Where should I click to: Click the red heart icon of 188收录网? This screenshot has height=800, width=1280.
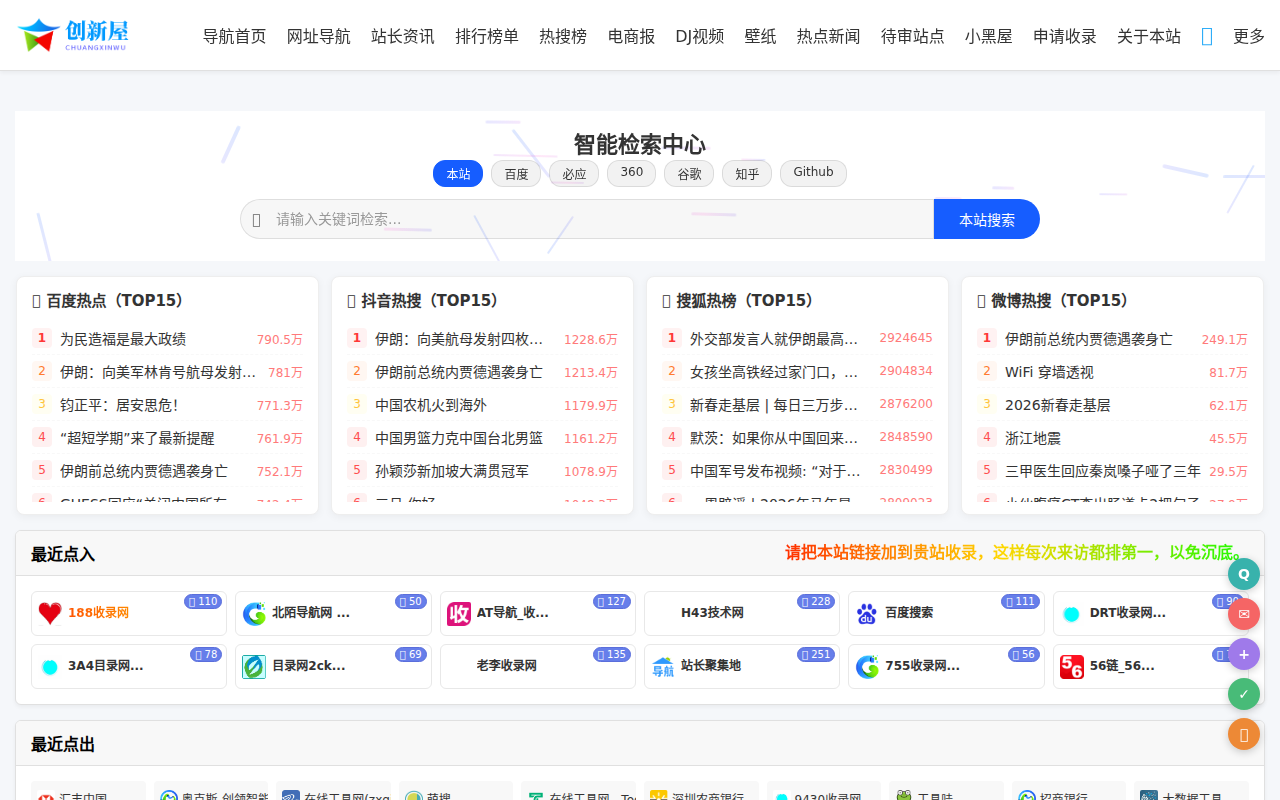pos(50,613)
